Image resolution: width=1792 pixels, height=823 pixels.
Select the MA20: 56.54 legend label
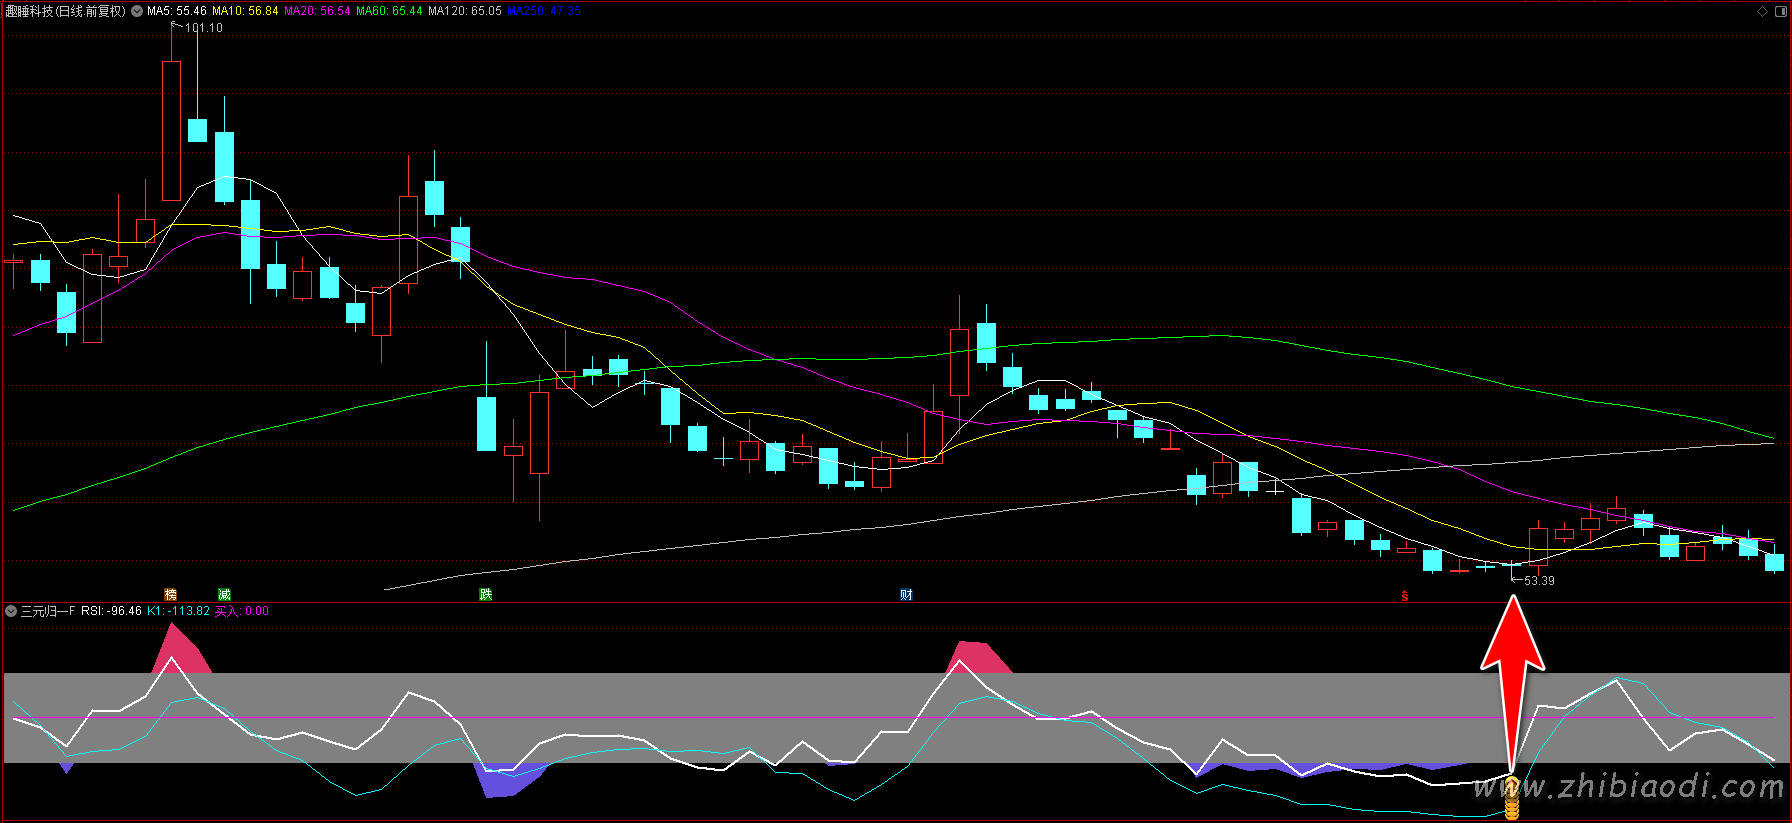(317, 11)
